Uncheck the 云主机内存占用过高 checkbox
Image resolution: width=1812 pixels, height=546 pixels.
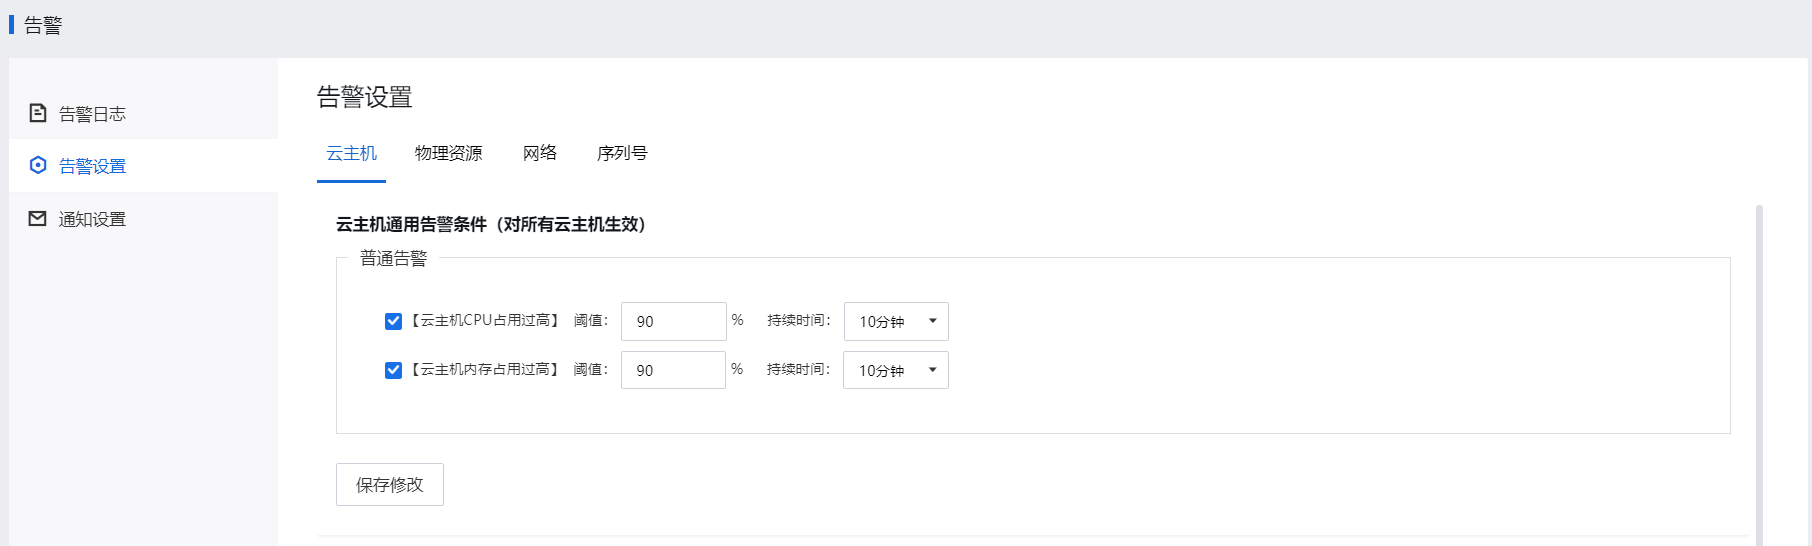(393, 370)
